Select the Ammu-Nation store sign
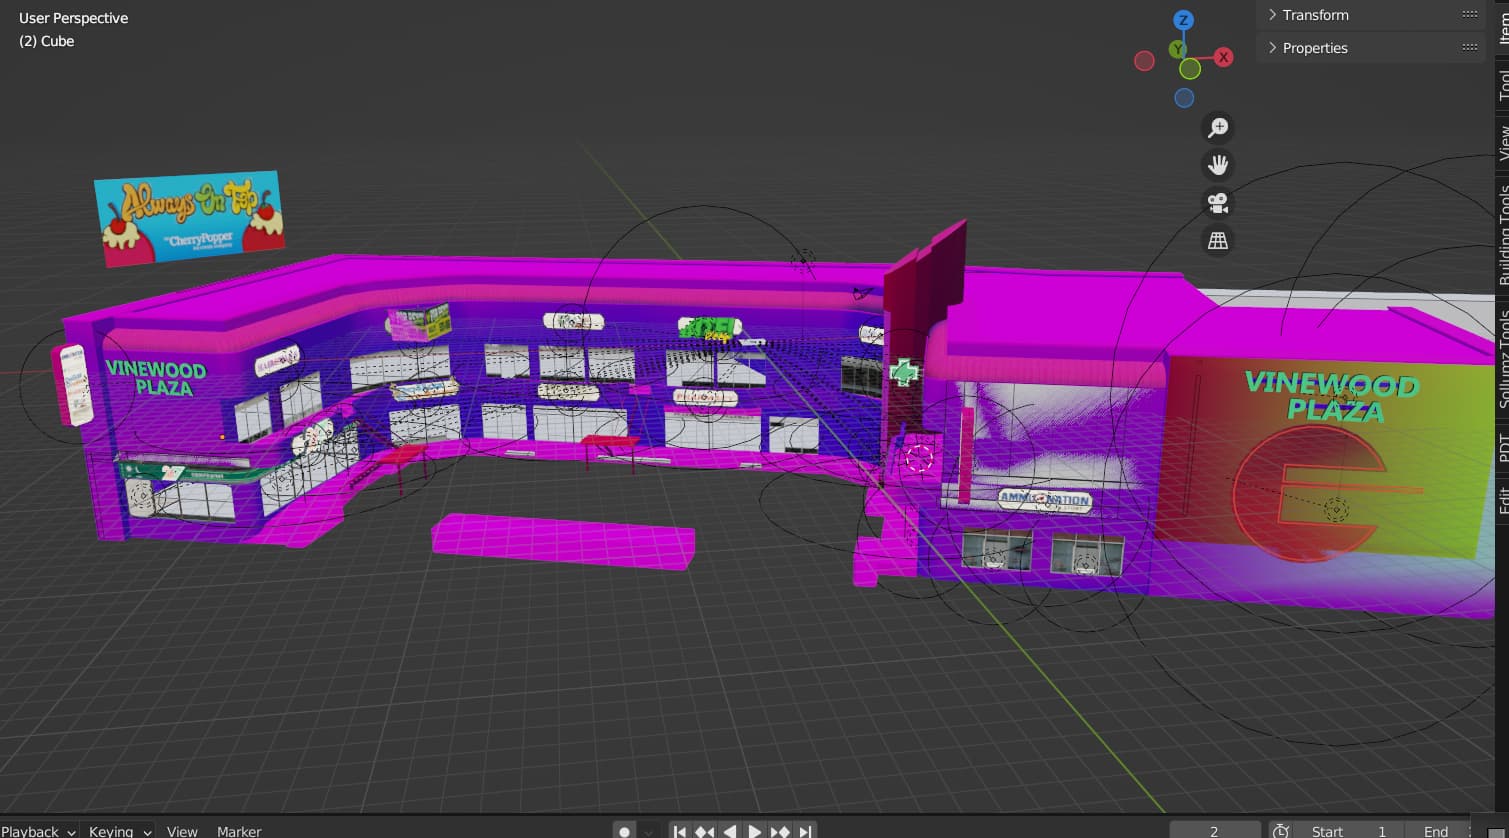 tap(1045, 499)
